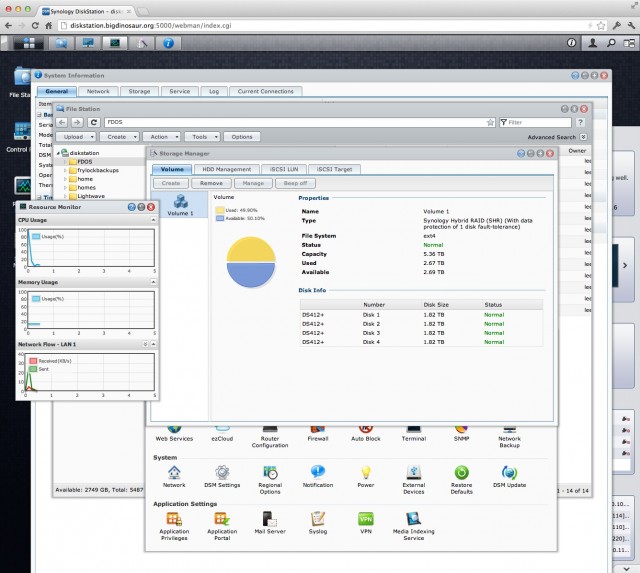Open the Create dropdown in File Station
The width and height of the screenshot is (640, 573).
tap(120, 137)
